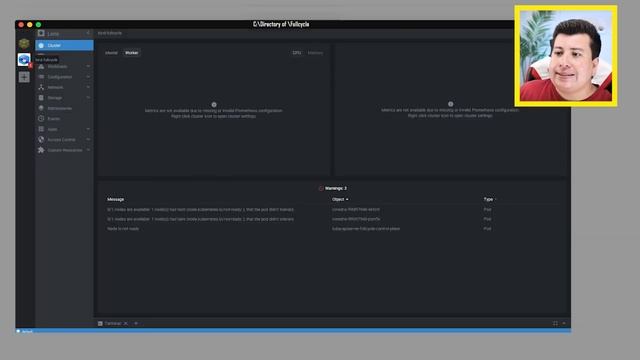The height and width of the screenshot is (360, 640).
Task: Open the Namespaces section
Action: [x=60, y=108]
